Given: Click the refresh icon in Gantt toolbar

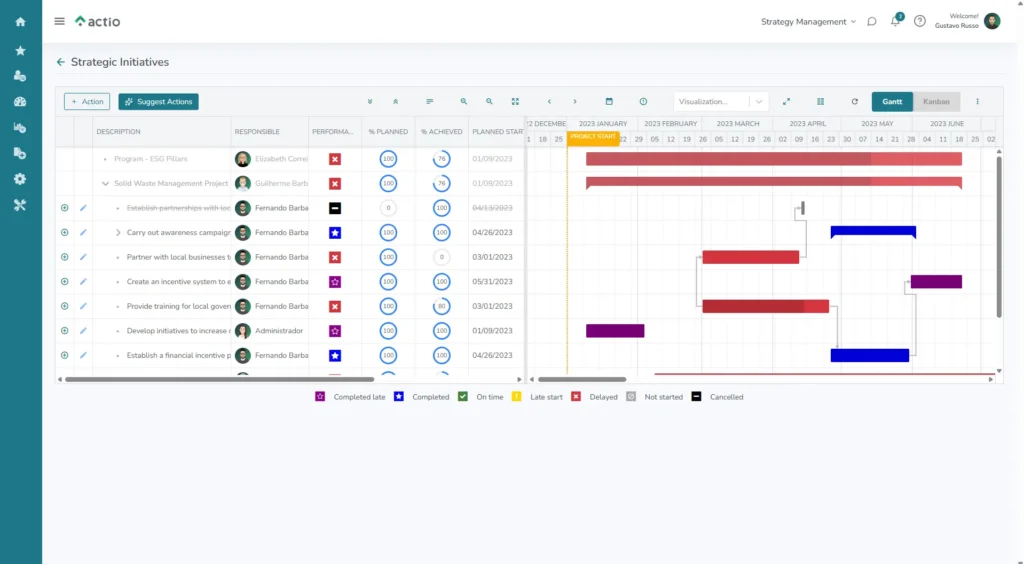Looking at the screenshot, I should point(854,102).
